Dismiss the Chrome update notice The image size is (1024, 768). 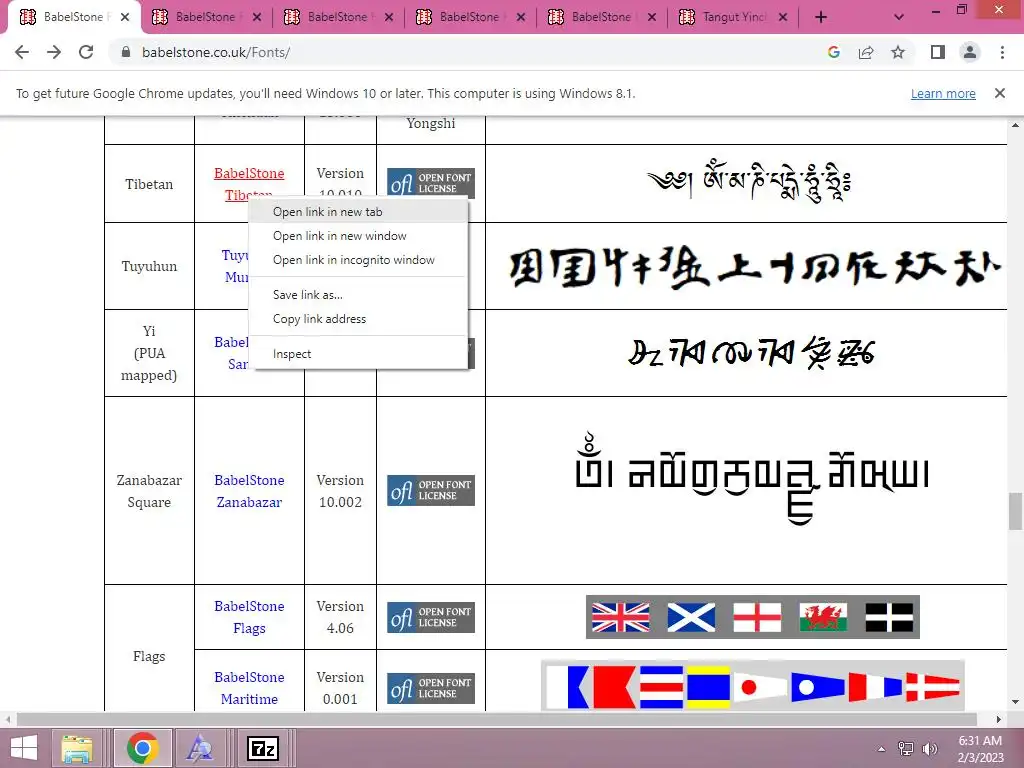[999, 93]
